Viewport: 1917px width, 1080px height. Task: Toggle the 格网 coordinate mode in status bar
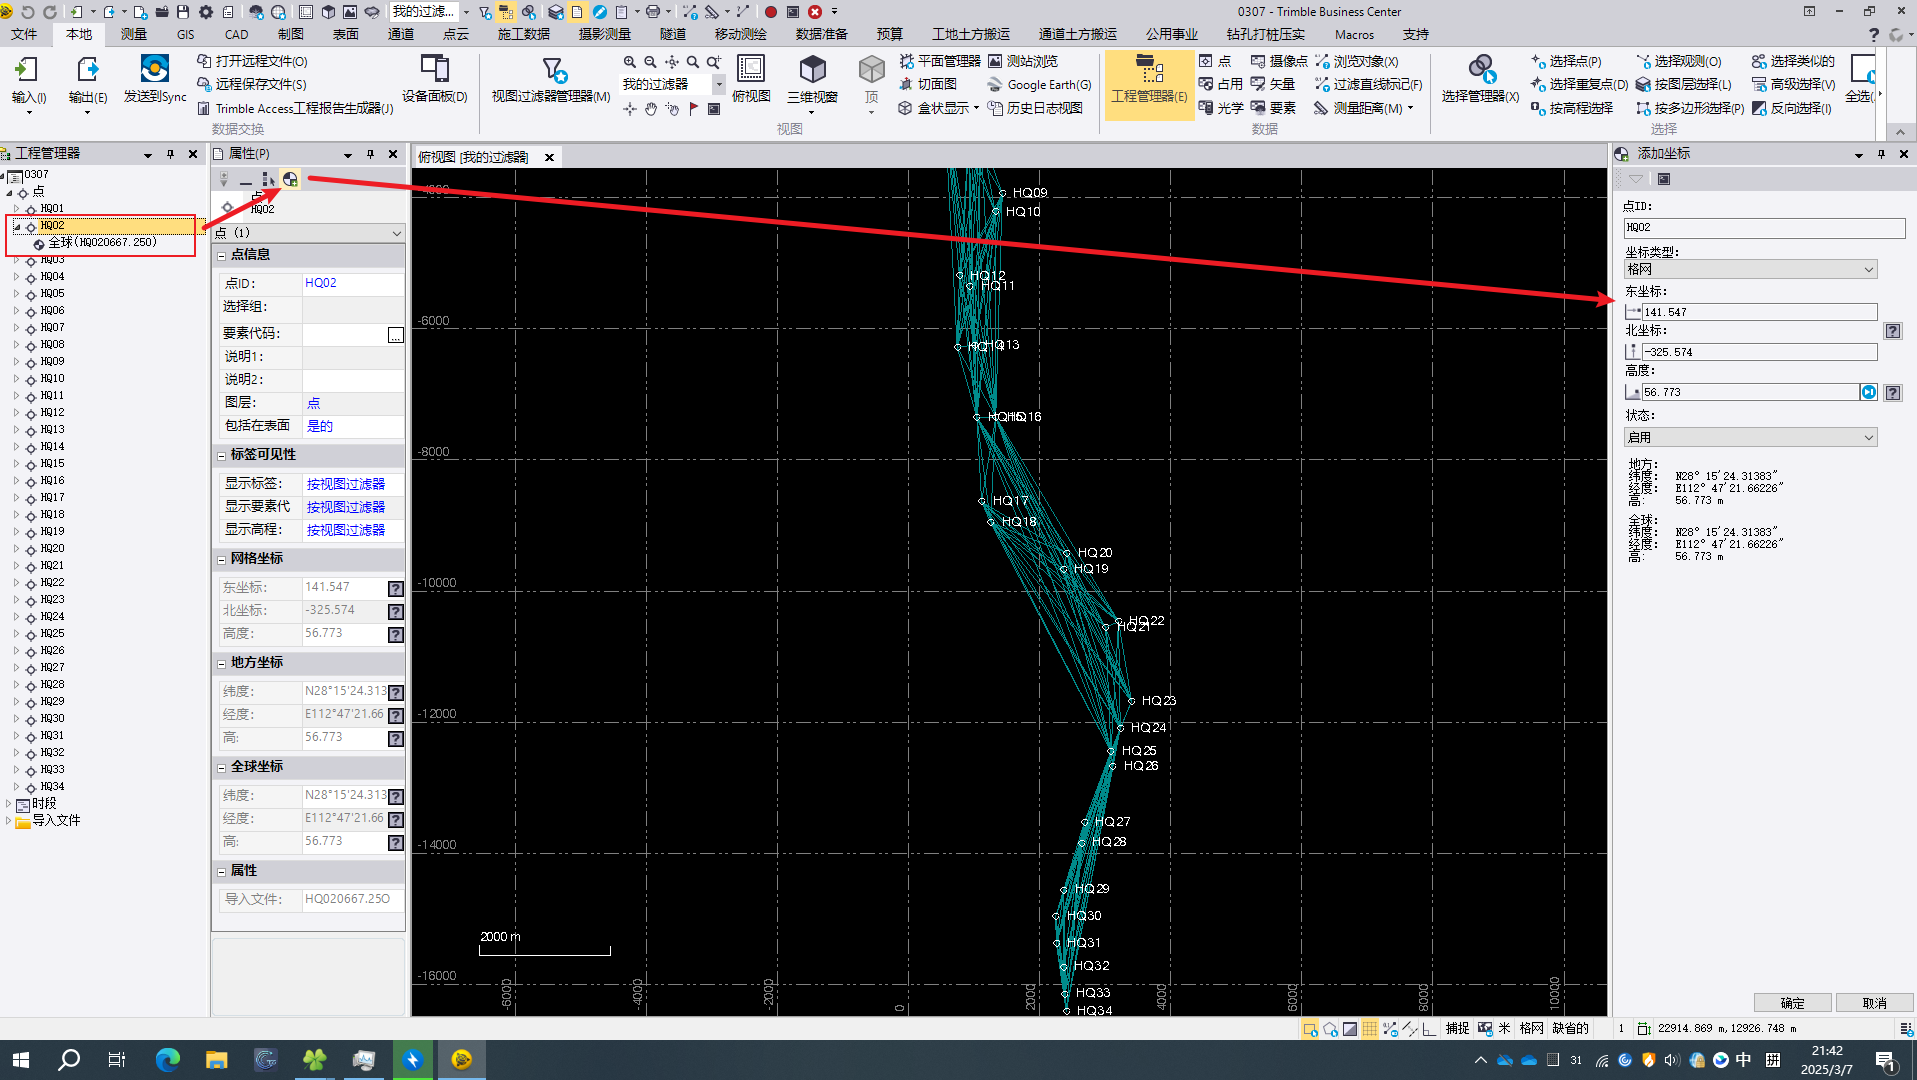pyautogui.click(x=1531, y=1028)
